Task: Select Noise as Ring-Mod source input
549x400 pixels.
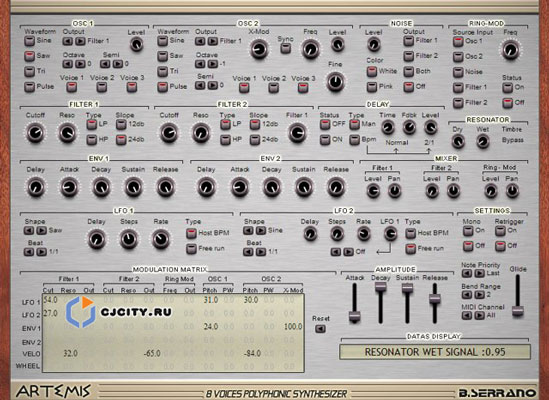Action: click(458, 72)
